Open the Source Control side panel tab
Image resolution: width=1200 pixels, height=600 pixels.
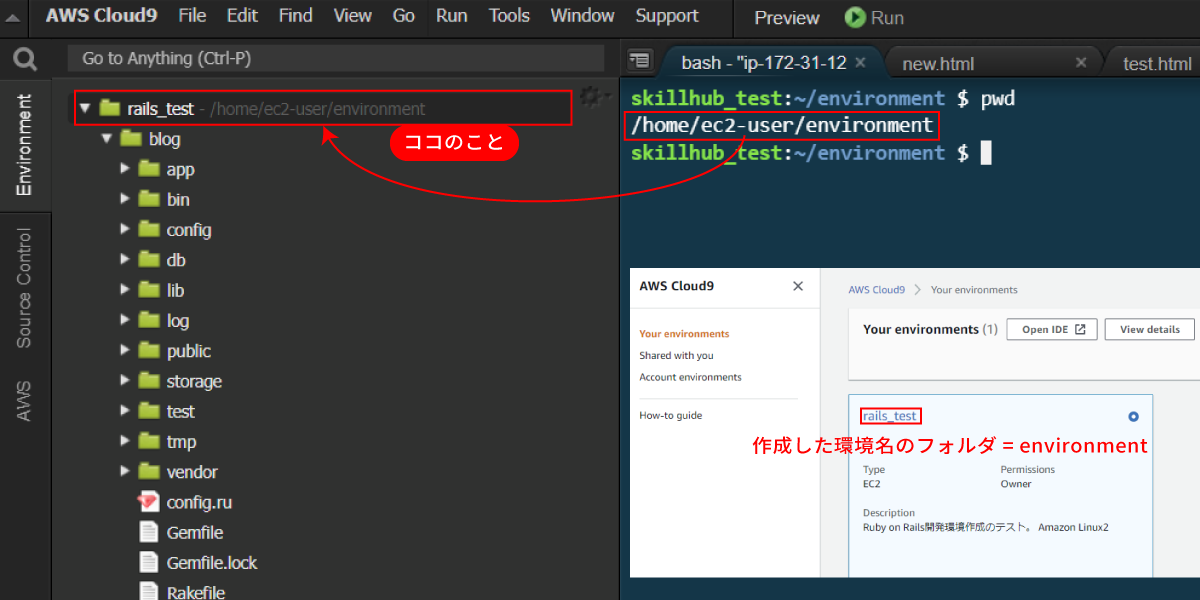tap(24, 288)
